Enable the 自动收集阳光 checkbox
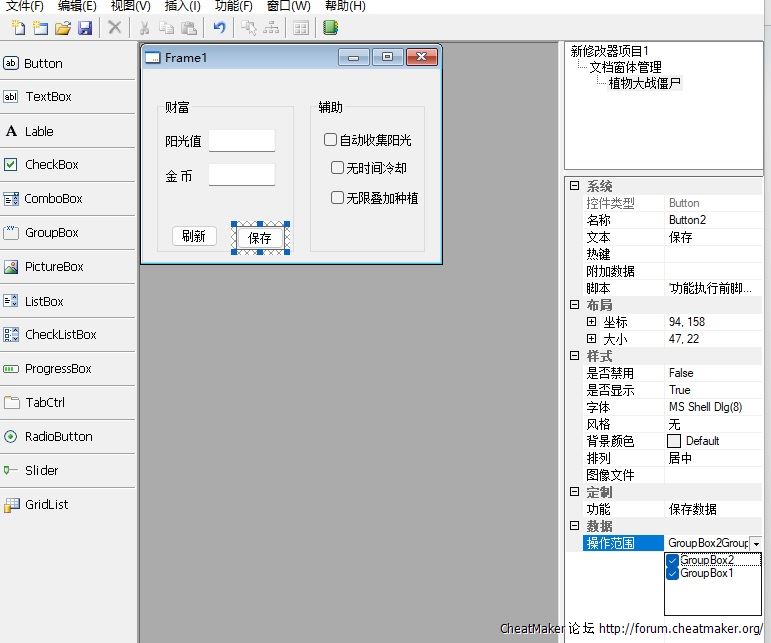This screenshot has height=643, width=771. tap(331, 140)
